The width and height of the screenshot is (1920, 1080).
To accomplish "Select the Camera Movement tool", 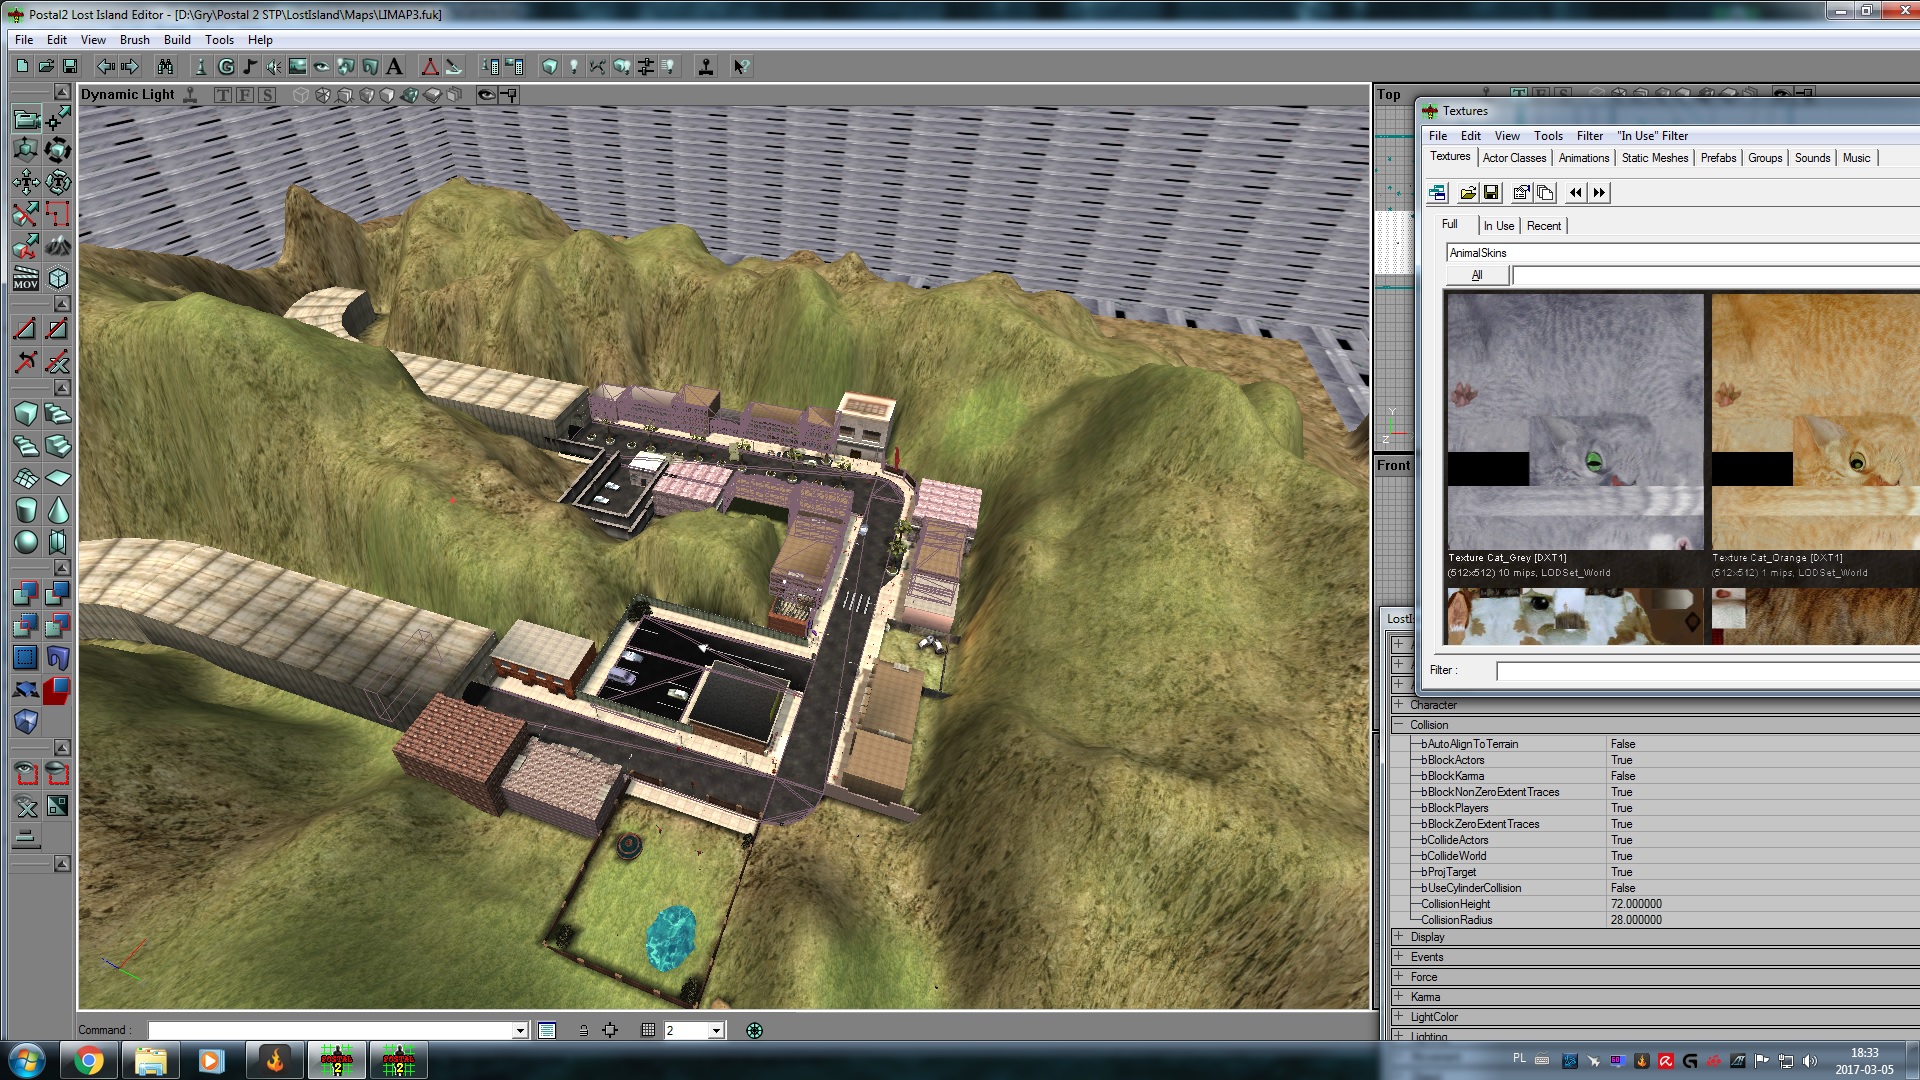I will pyautogui.click(x=26, y=119).
